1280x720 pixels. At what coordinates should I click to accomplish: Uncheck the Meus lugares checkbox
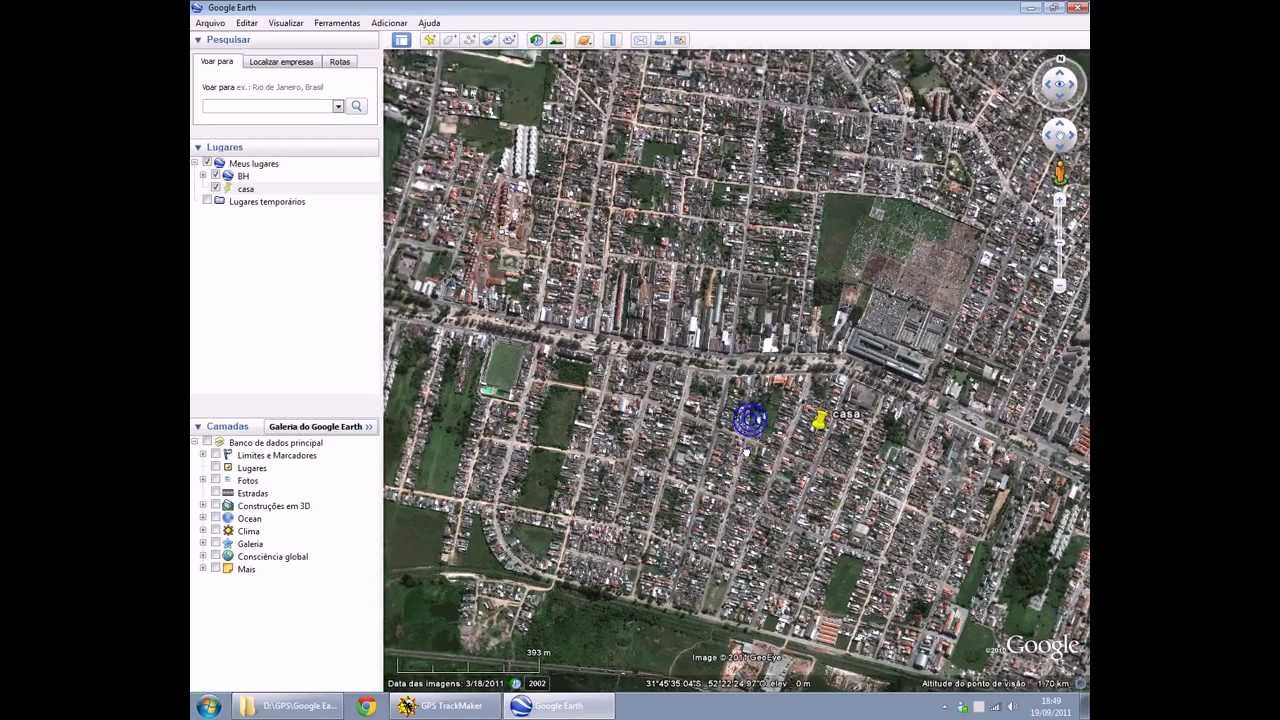coord(208,163)
